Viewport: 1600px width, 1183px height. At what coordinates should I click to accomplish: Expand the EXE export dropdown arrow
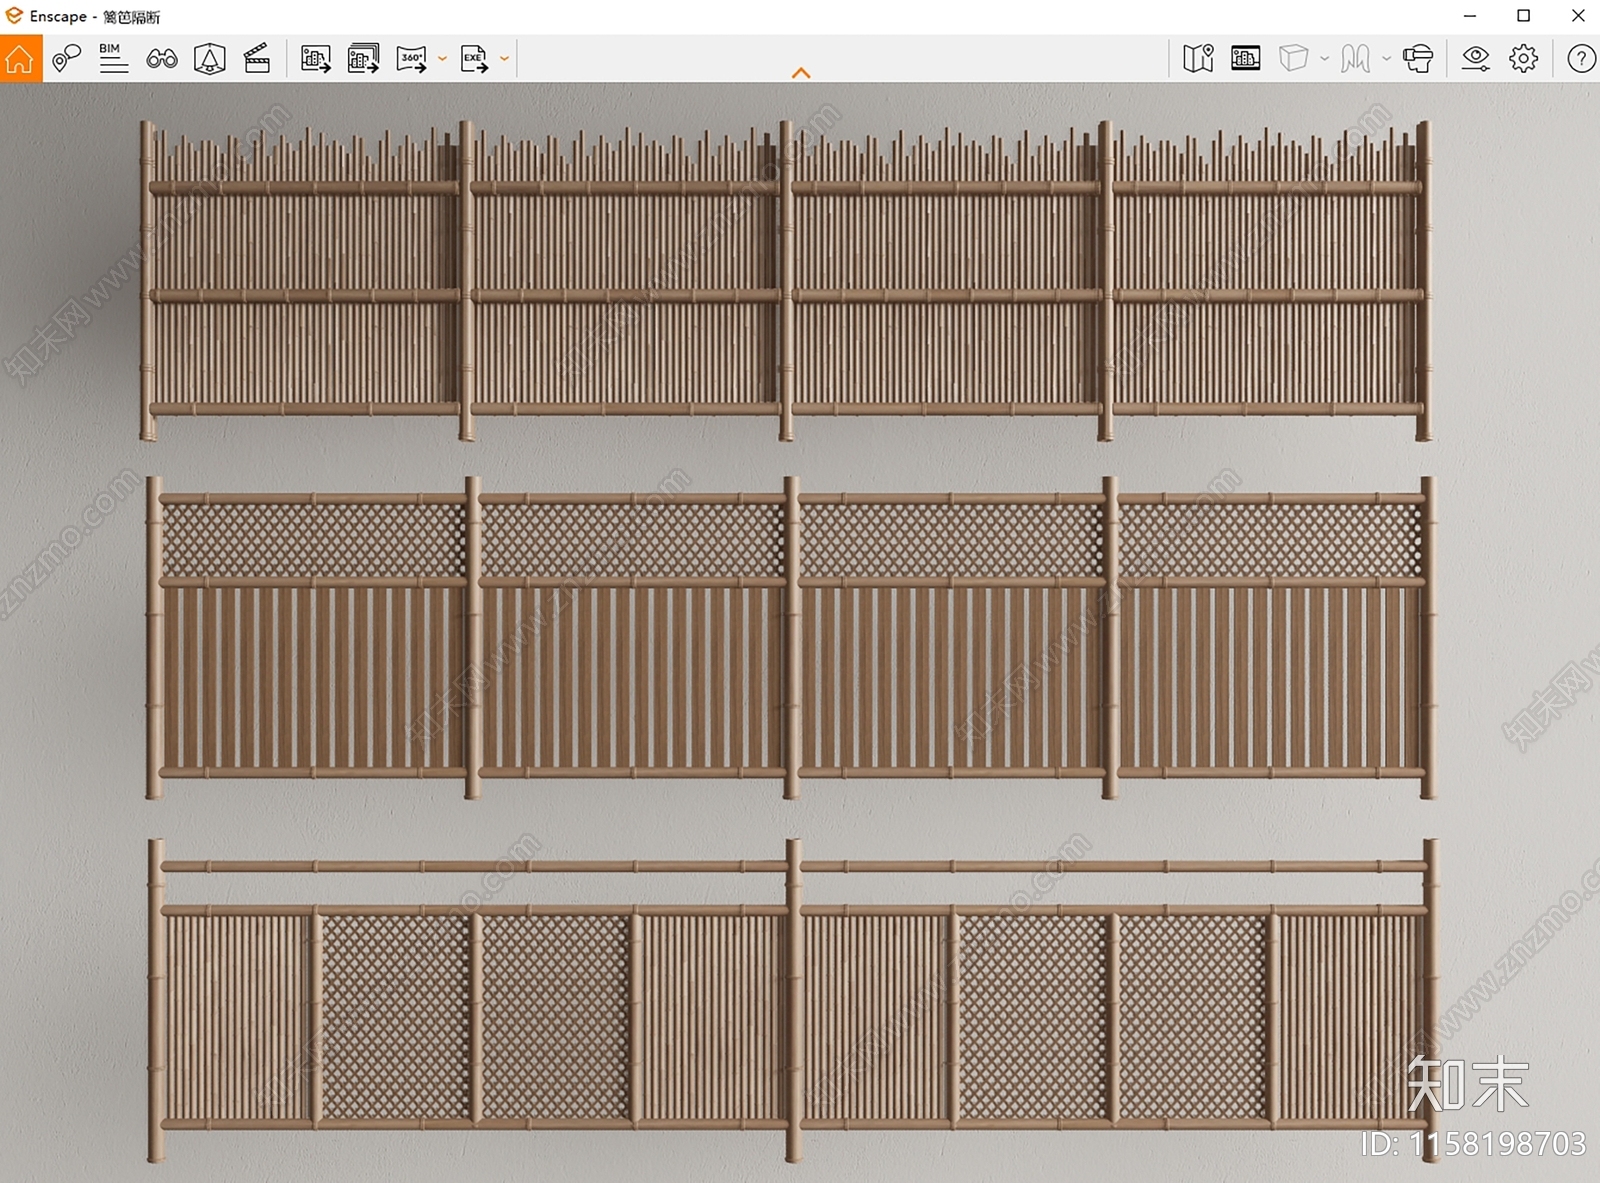click(x=505, y=59)
